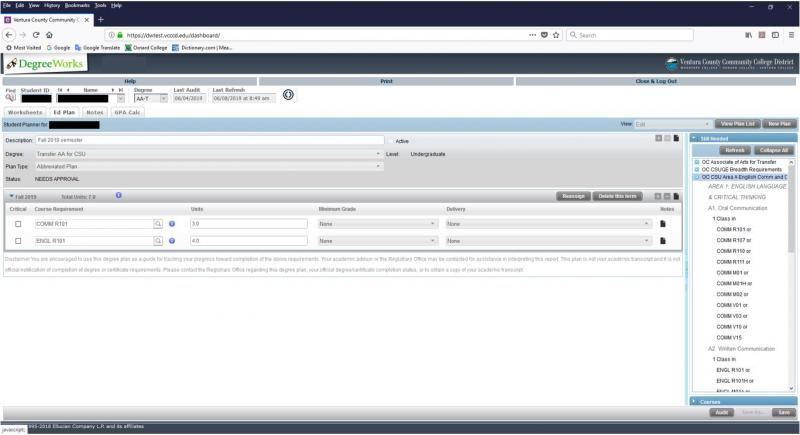This screenshot has height=435, width=800.
Task: Click the View Plan List button
Action: (738, 124)
